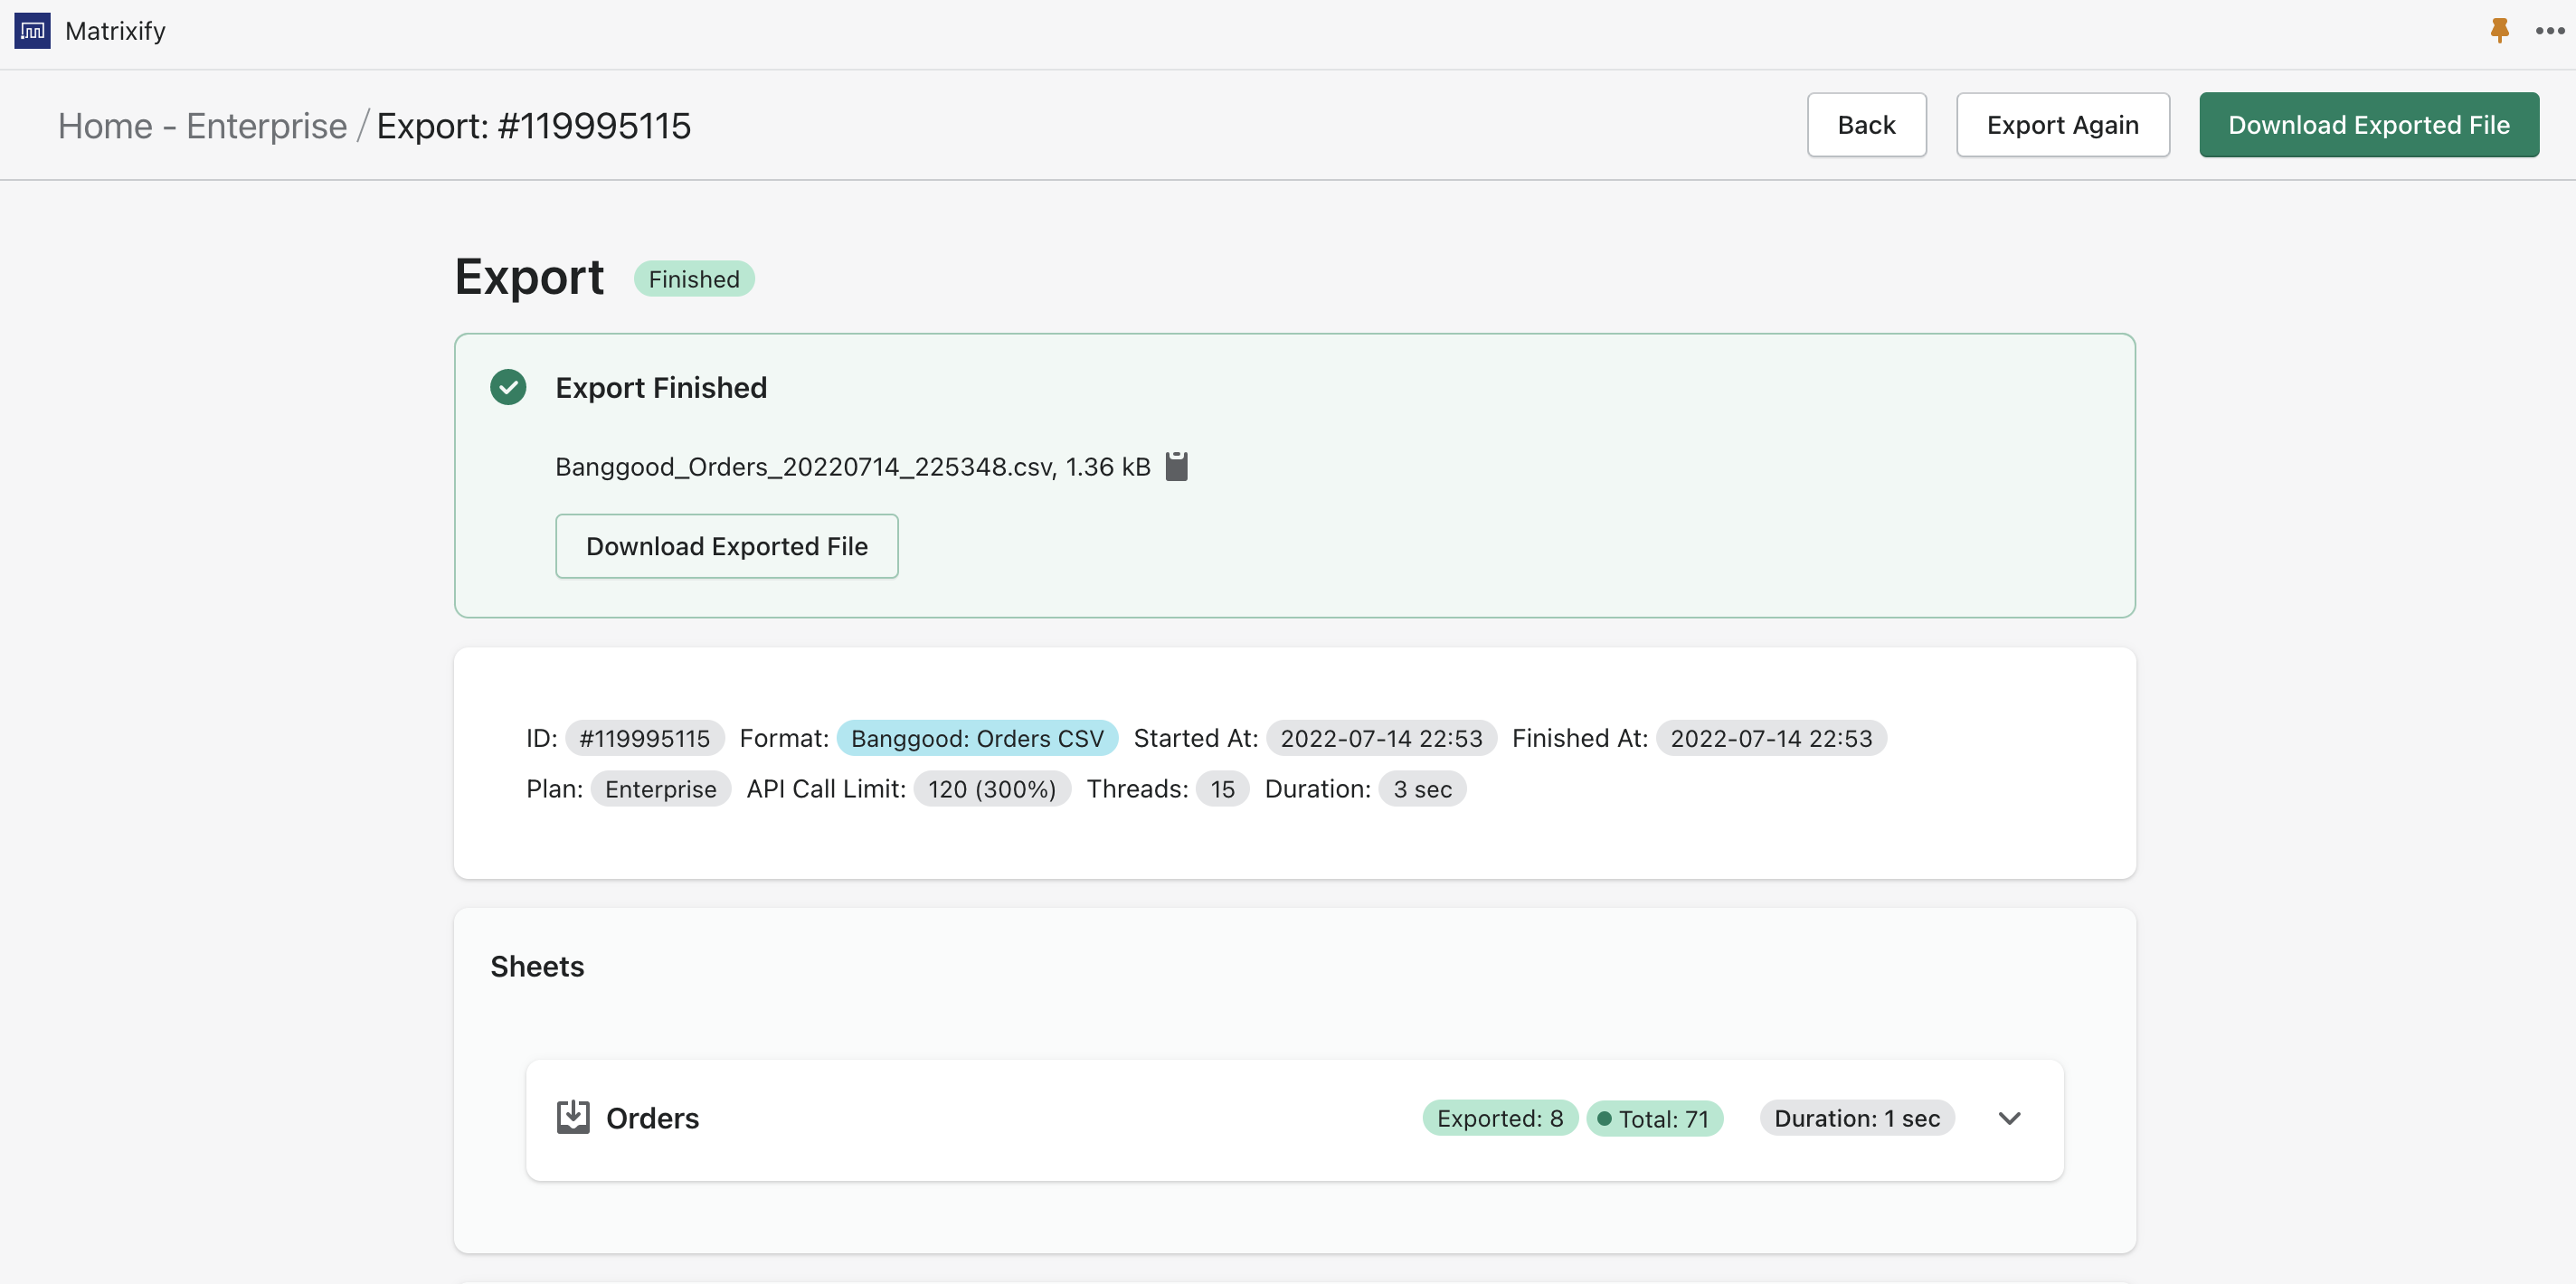Open the Banggood: Orders CSV format badge
The image size is (2576, 1284).
977,738
